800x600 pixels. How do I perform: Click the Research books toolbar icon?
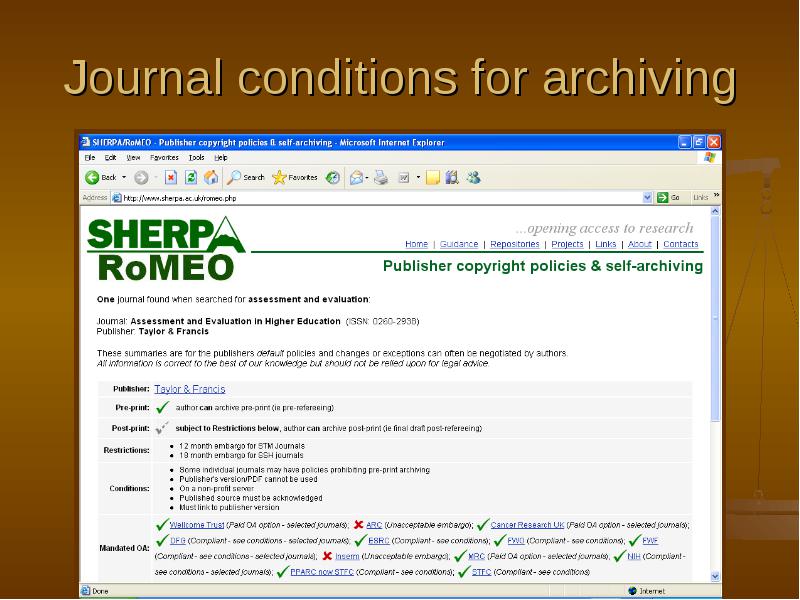(x=452, y=178)
